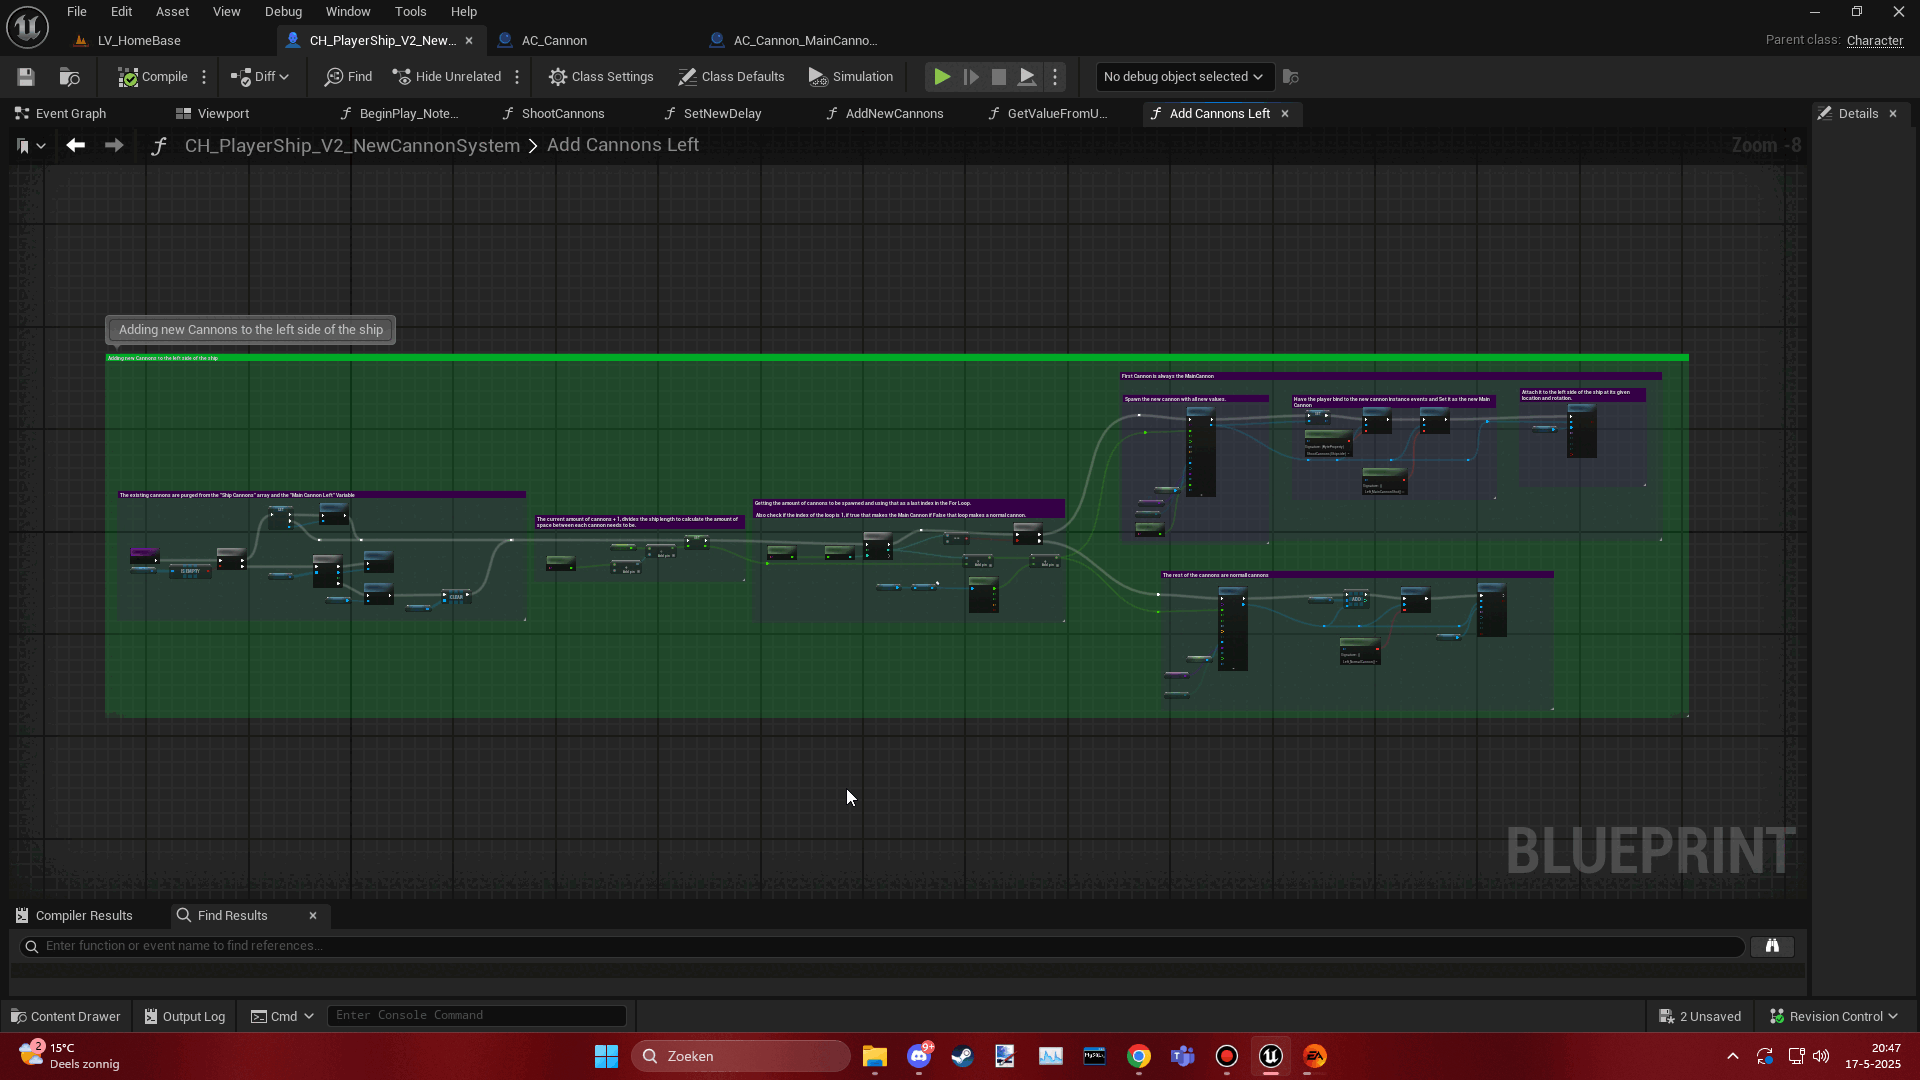Open the bookmarks dropdown in the graph
Viewport: 1920px width, 1080px height.
click(31, 146)
